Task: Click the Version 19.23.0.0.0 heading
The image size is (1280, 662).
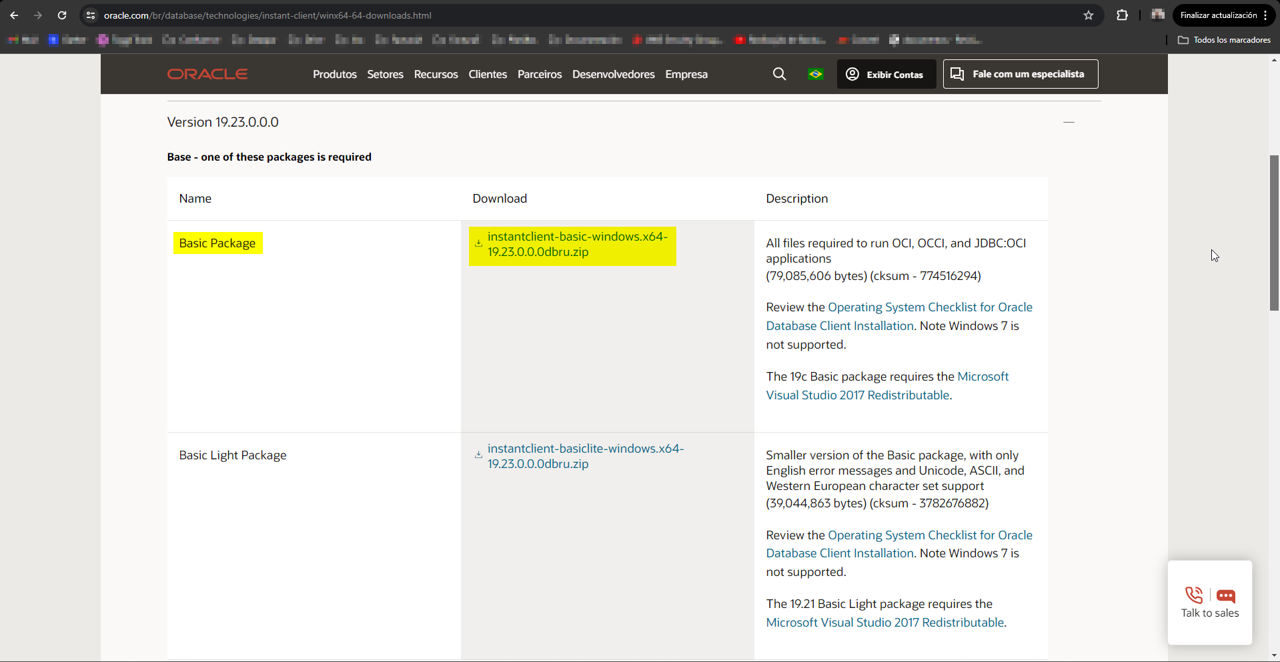Action: 223,122
